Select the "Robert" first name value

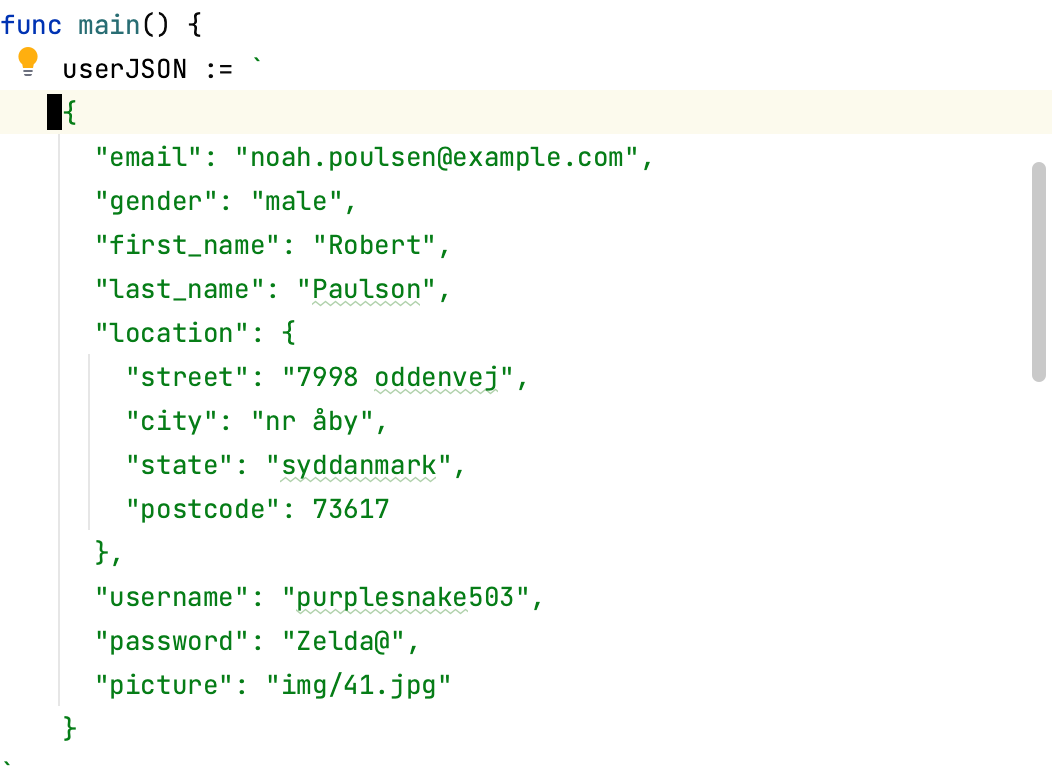point(375,245)
